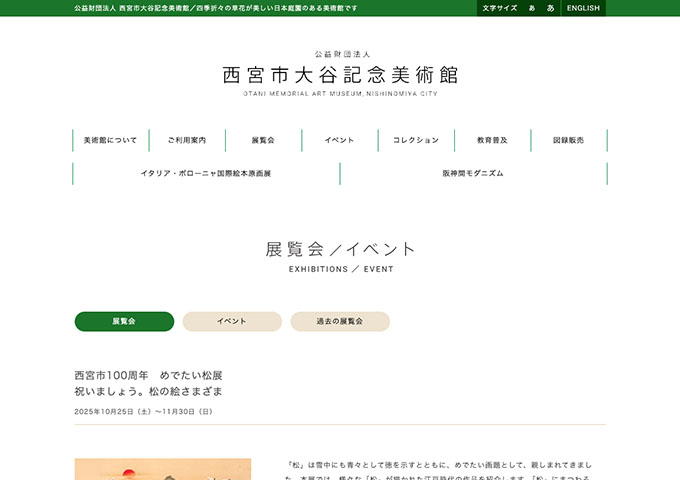Click the exhibition artwork thumbnail image
This screenshot has width=680, height=480.
point(161,469)
